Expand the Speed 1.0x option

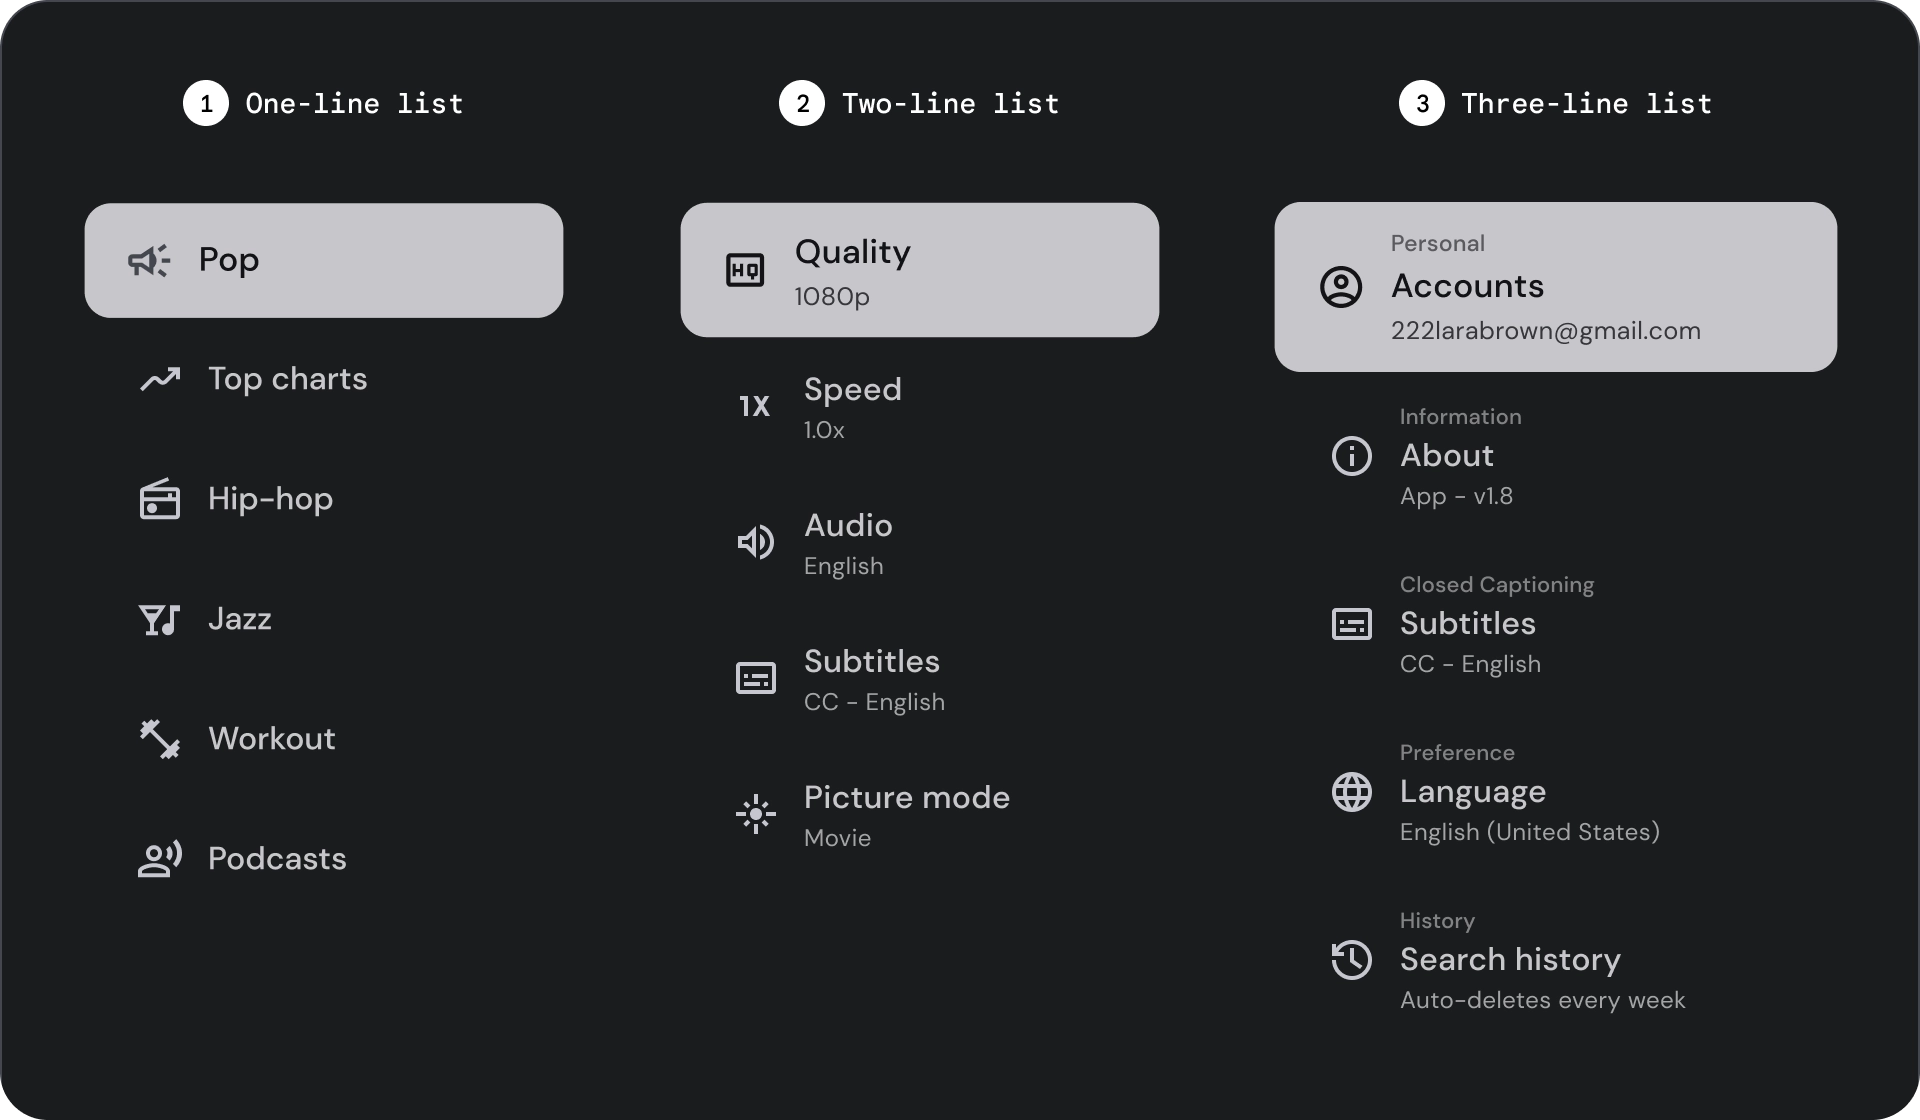[920, 407]
